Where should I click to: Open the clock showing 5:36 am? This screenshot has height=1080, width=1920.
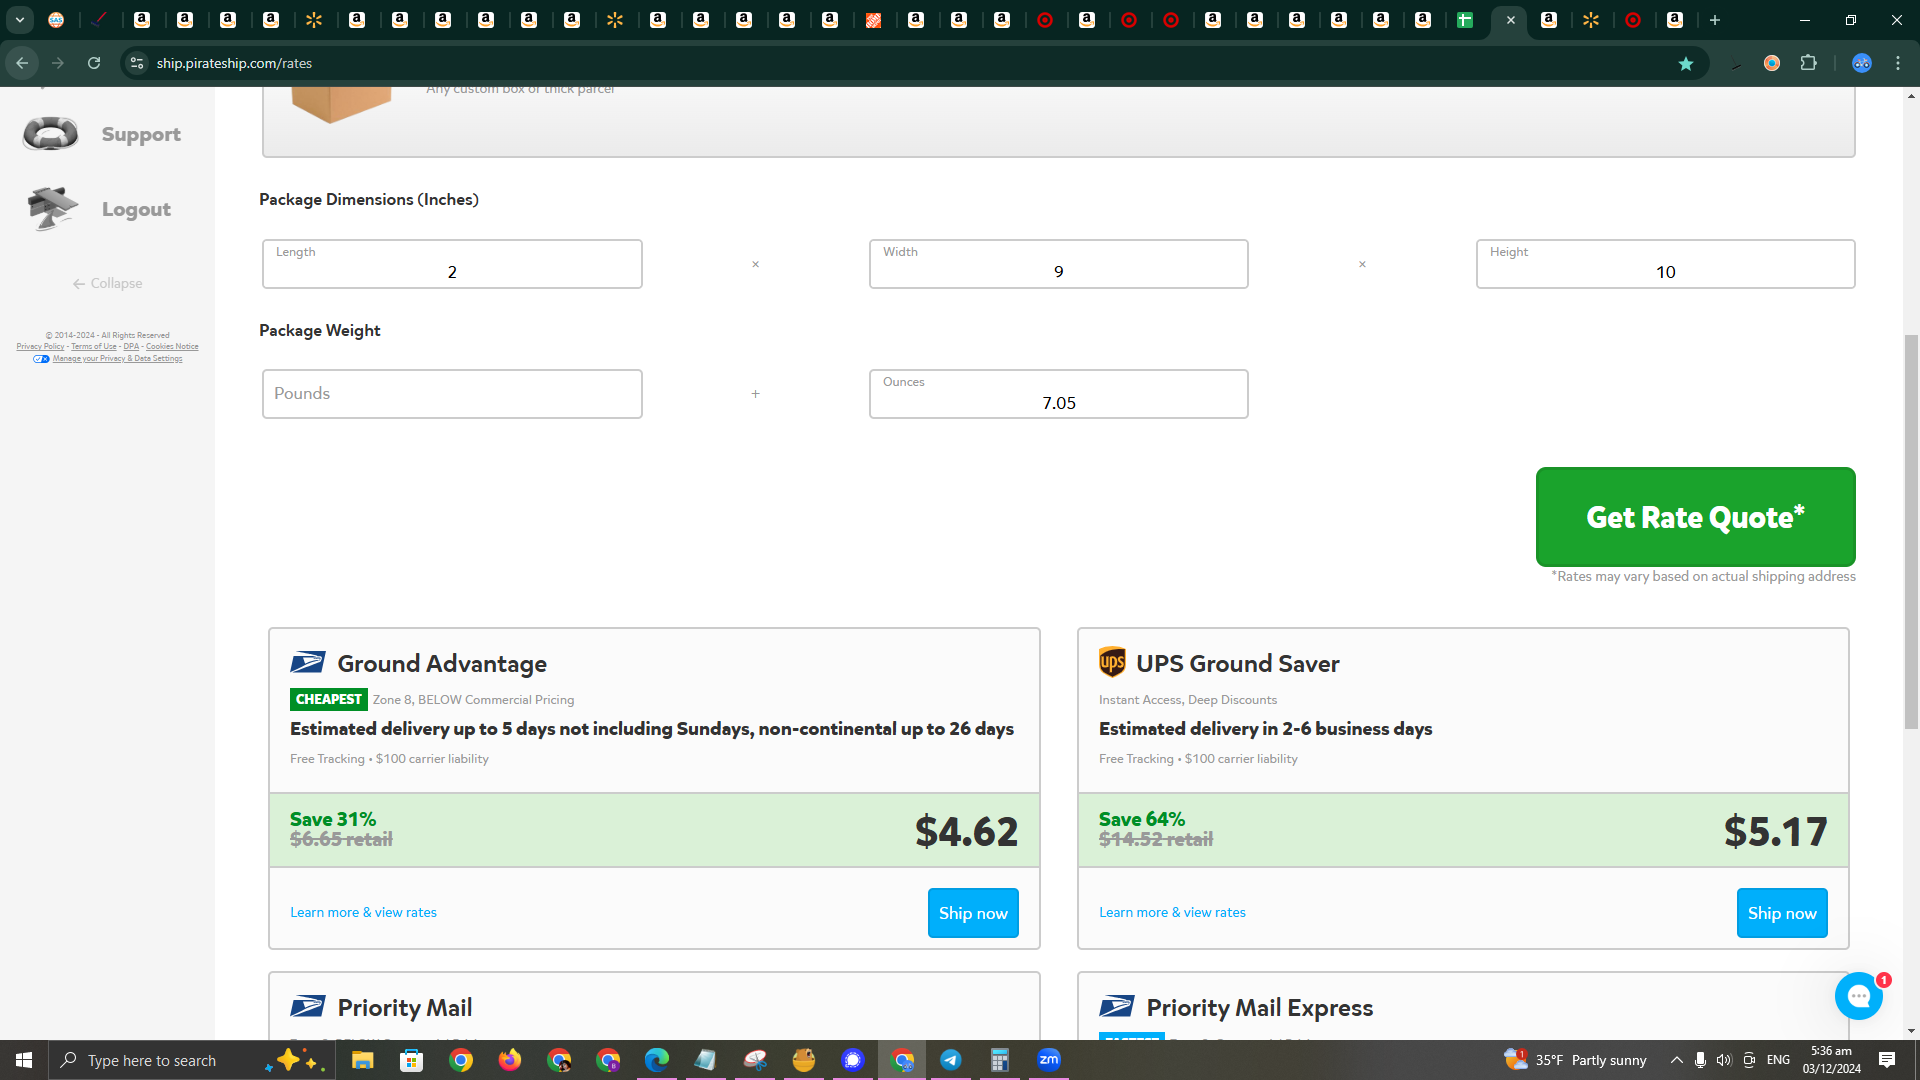(x=1832, y=1060)
